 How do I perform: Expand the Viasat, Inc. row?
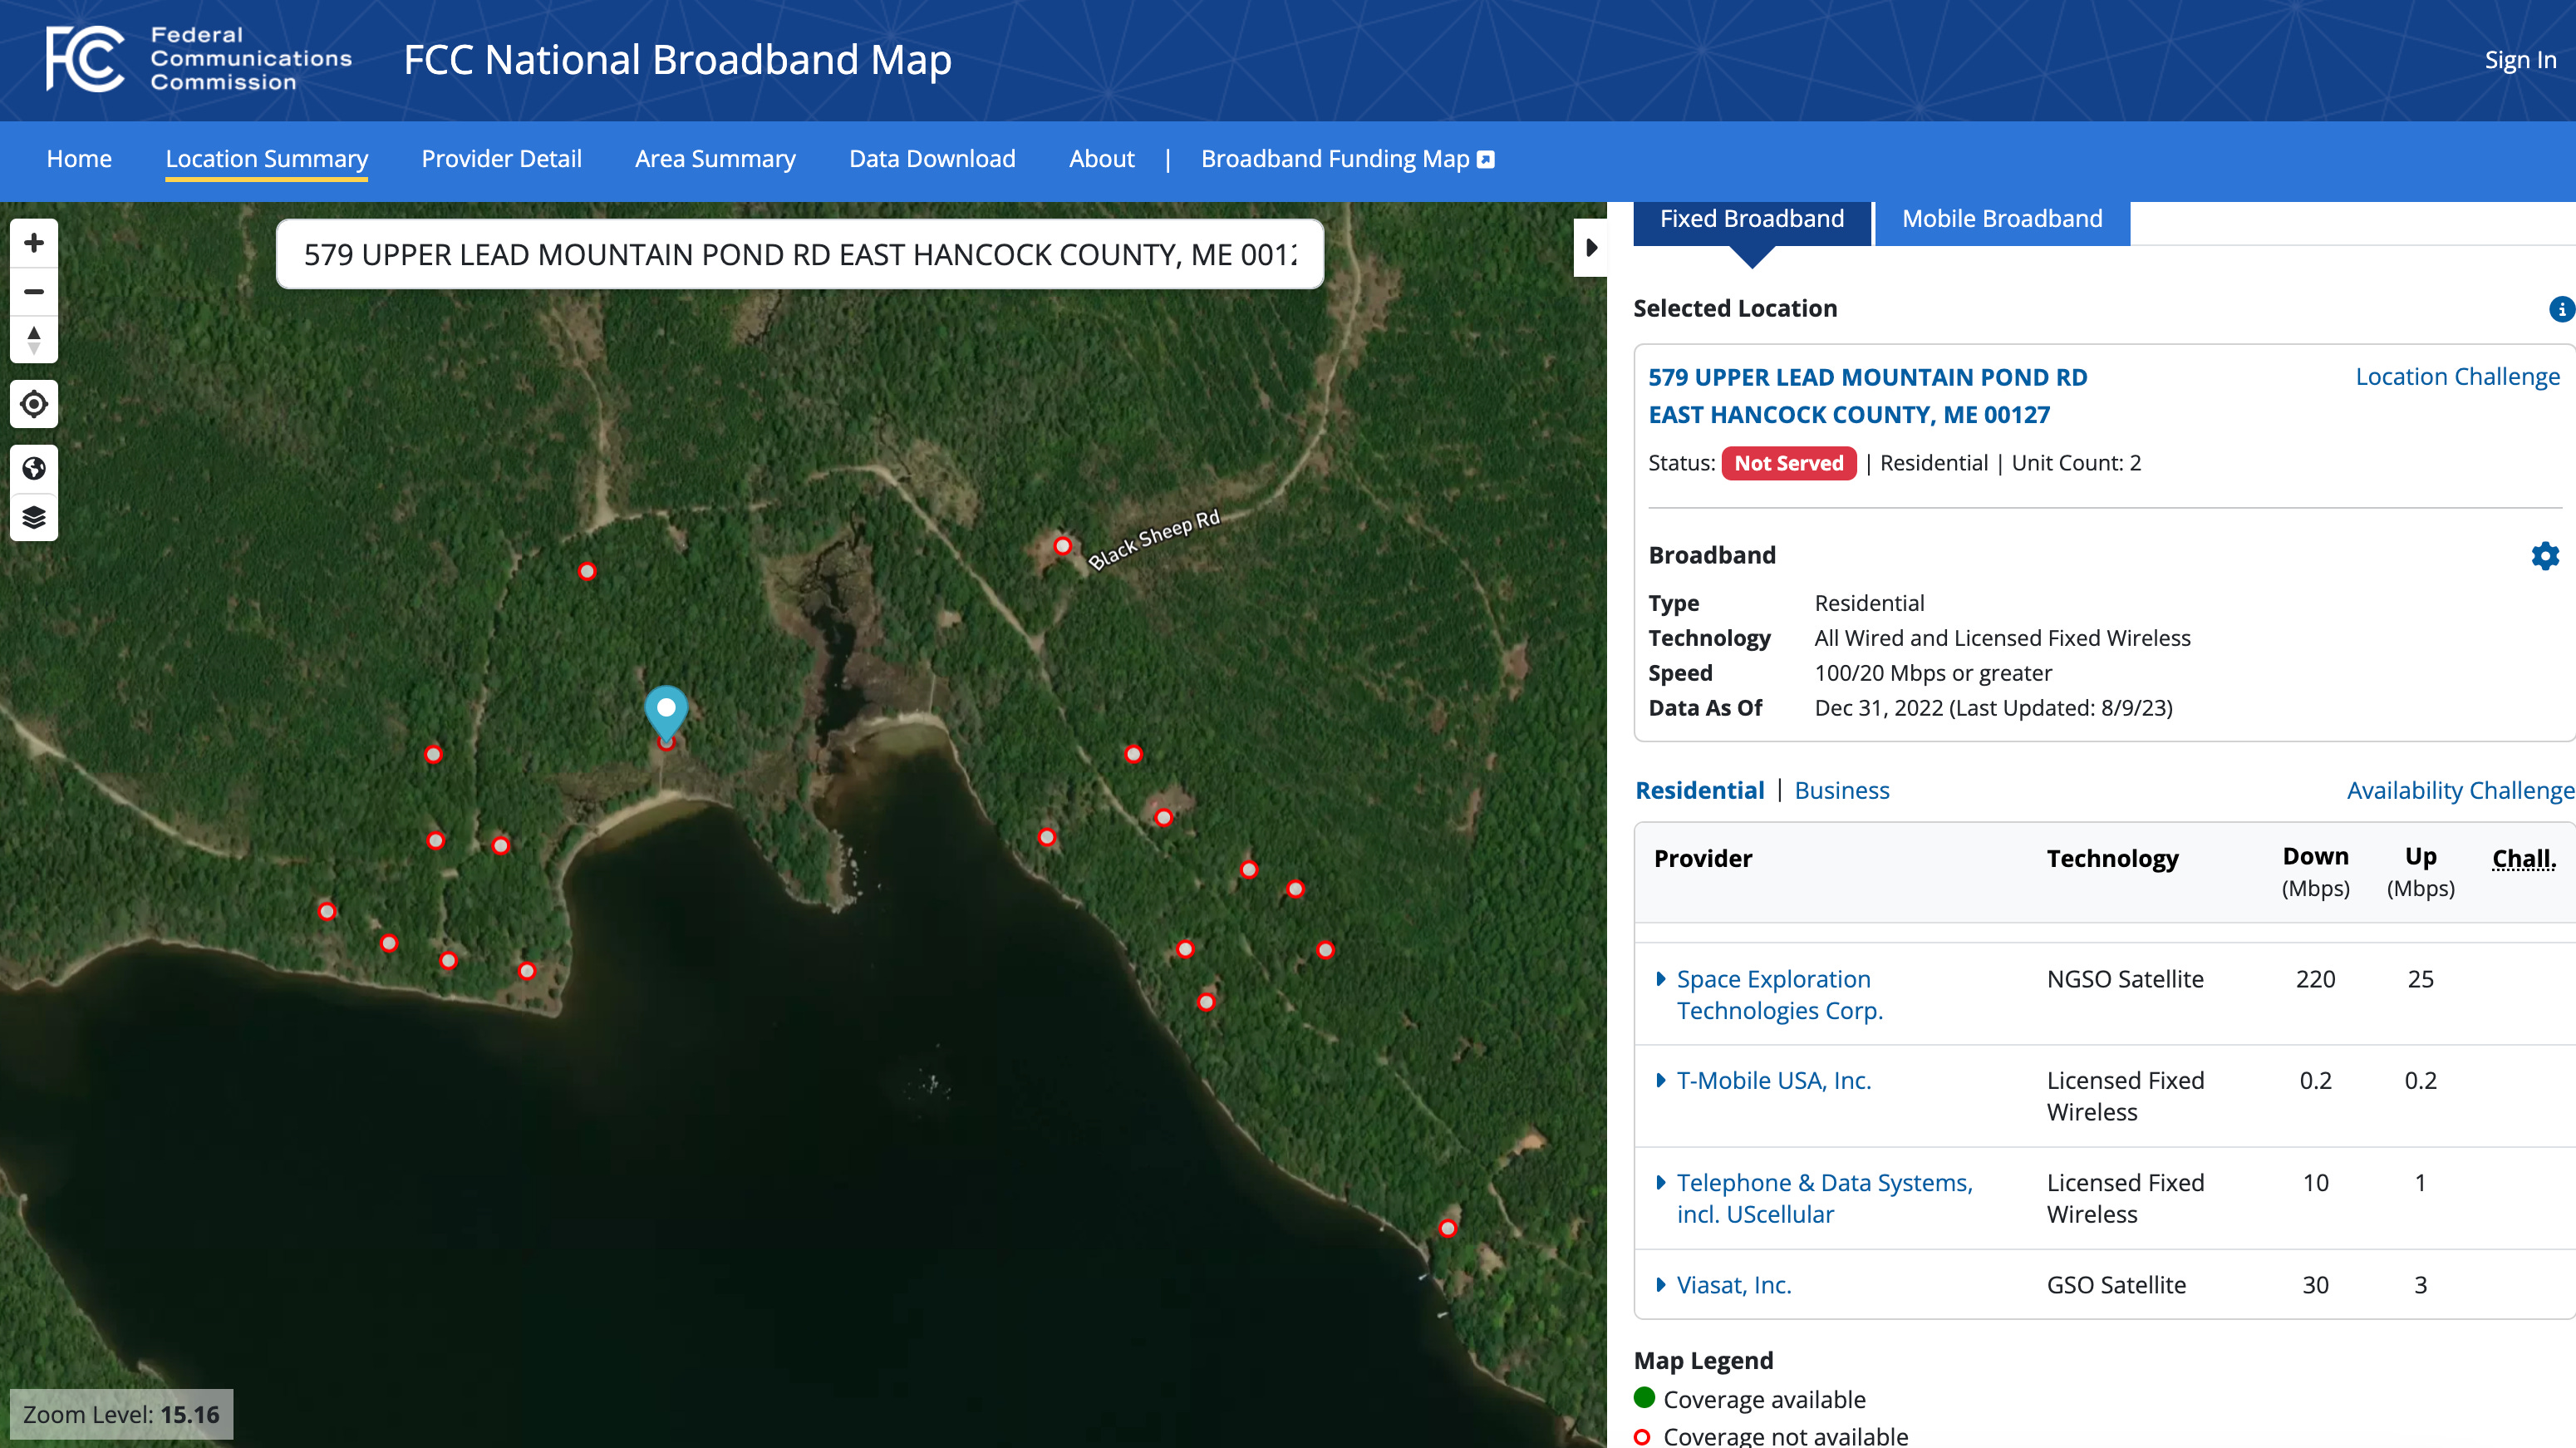pos(1660,1284)
